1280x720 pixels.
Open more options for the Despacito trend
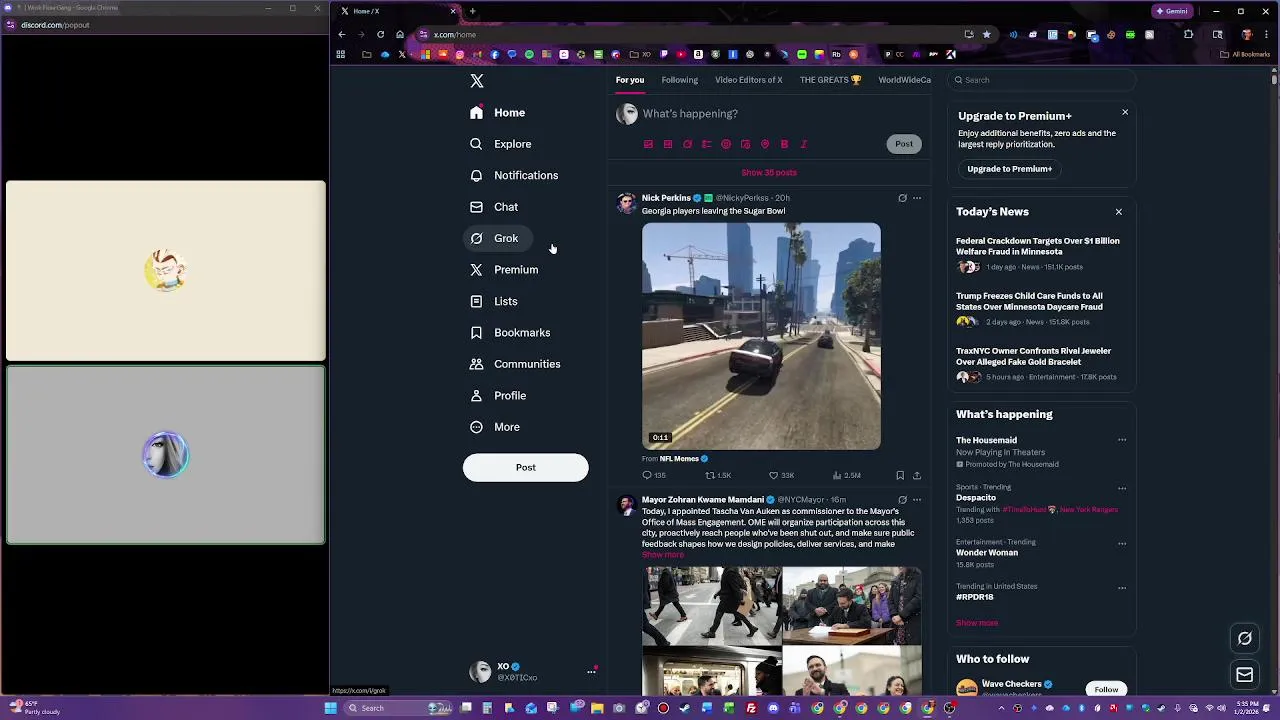click(x=1122, y=488)
